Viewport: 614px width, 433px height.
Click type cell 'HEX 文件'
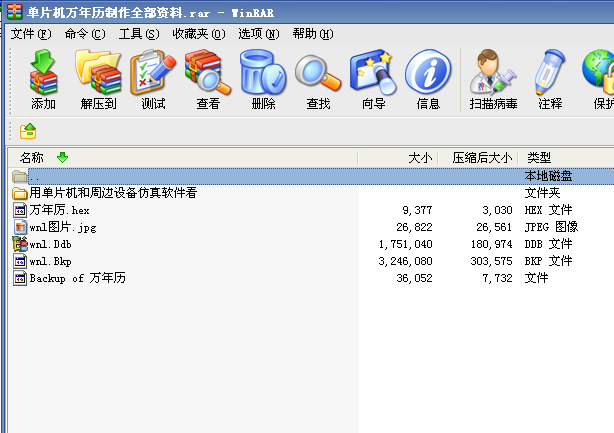[548, 210]
